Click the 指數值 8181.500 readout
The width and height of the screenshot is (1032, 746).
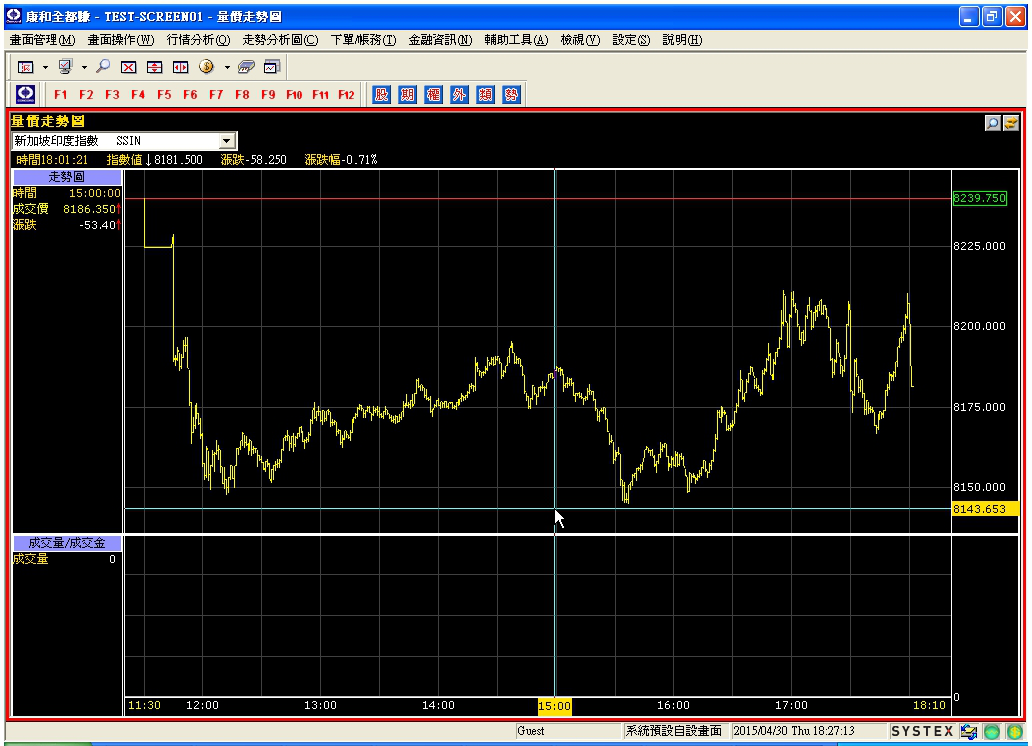[155, 160]
